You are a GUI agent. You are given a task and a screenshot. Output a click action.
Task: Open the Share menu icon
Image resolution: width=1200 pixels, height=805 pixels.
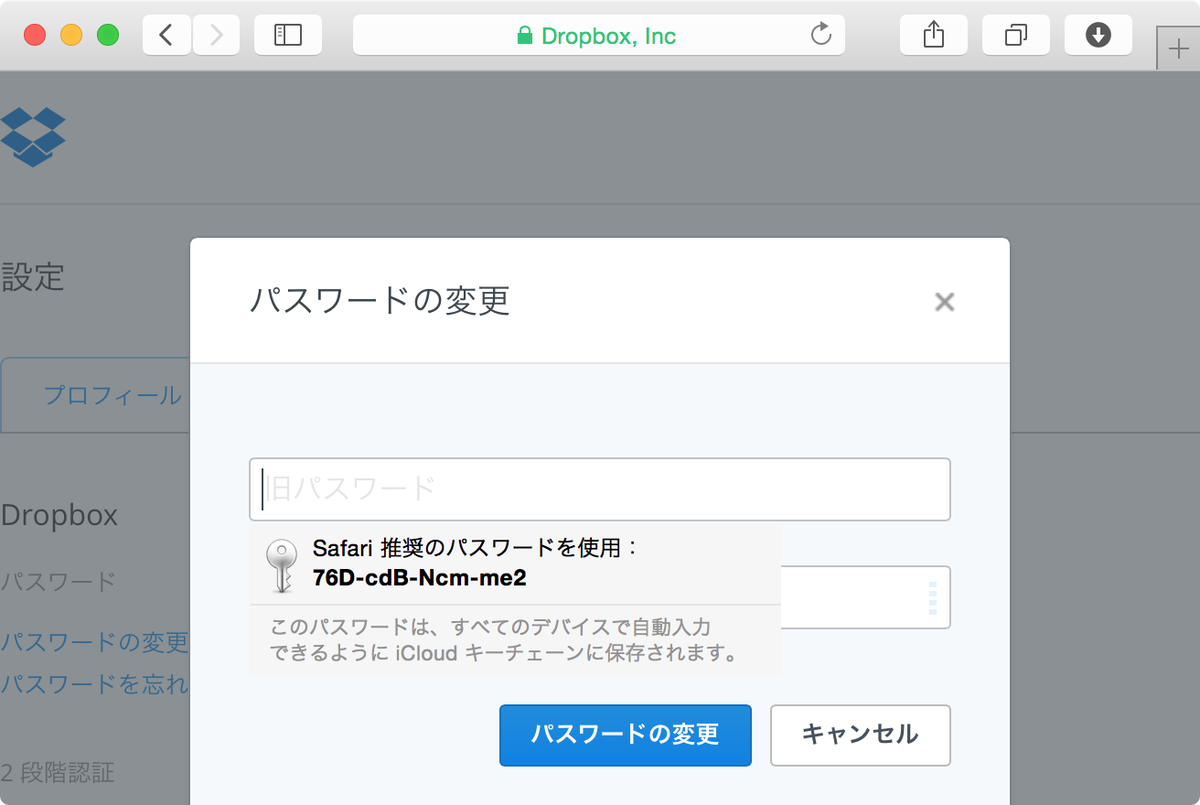pos(933,36)
